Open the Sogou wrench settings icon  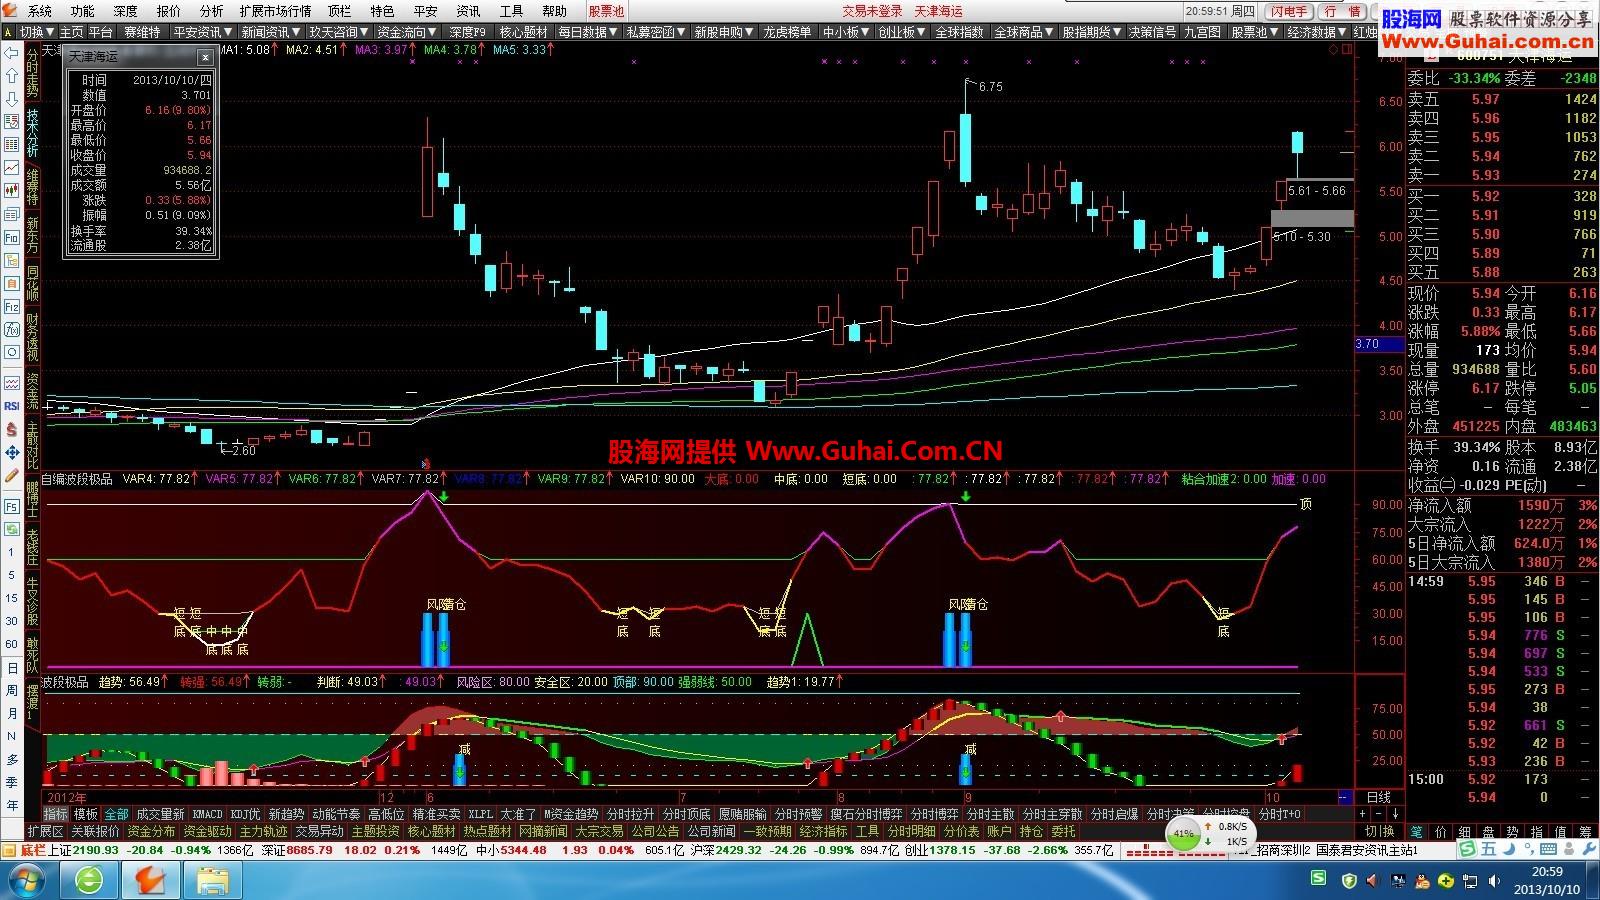[1588, 849]
